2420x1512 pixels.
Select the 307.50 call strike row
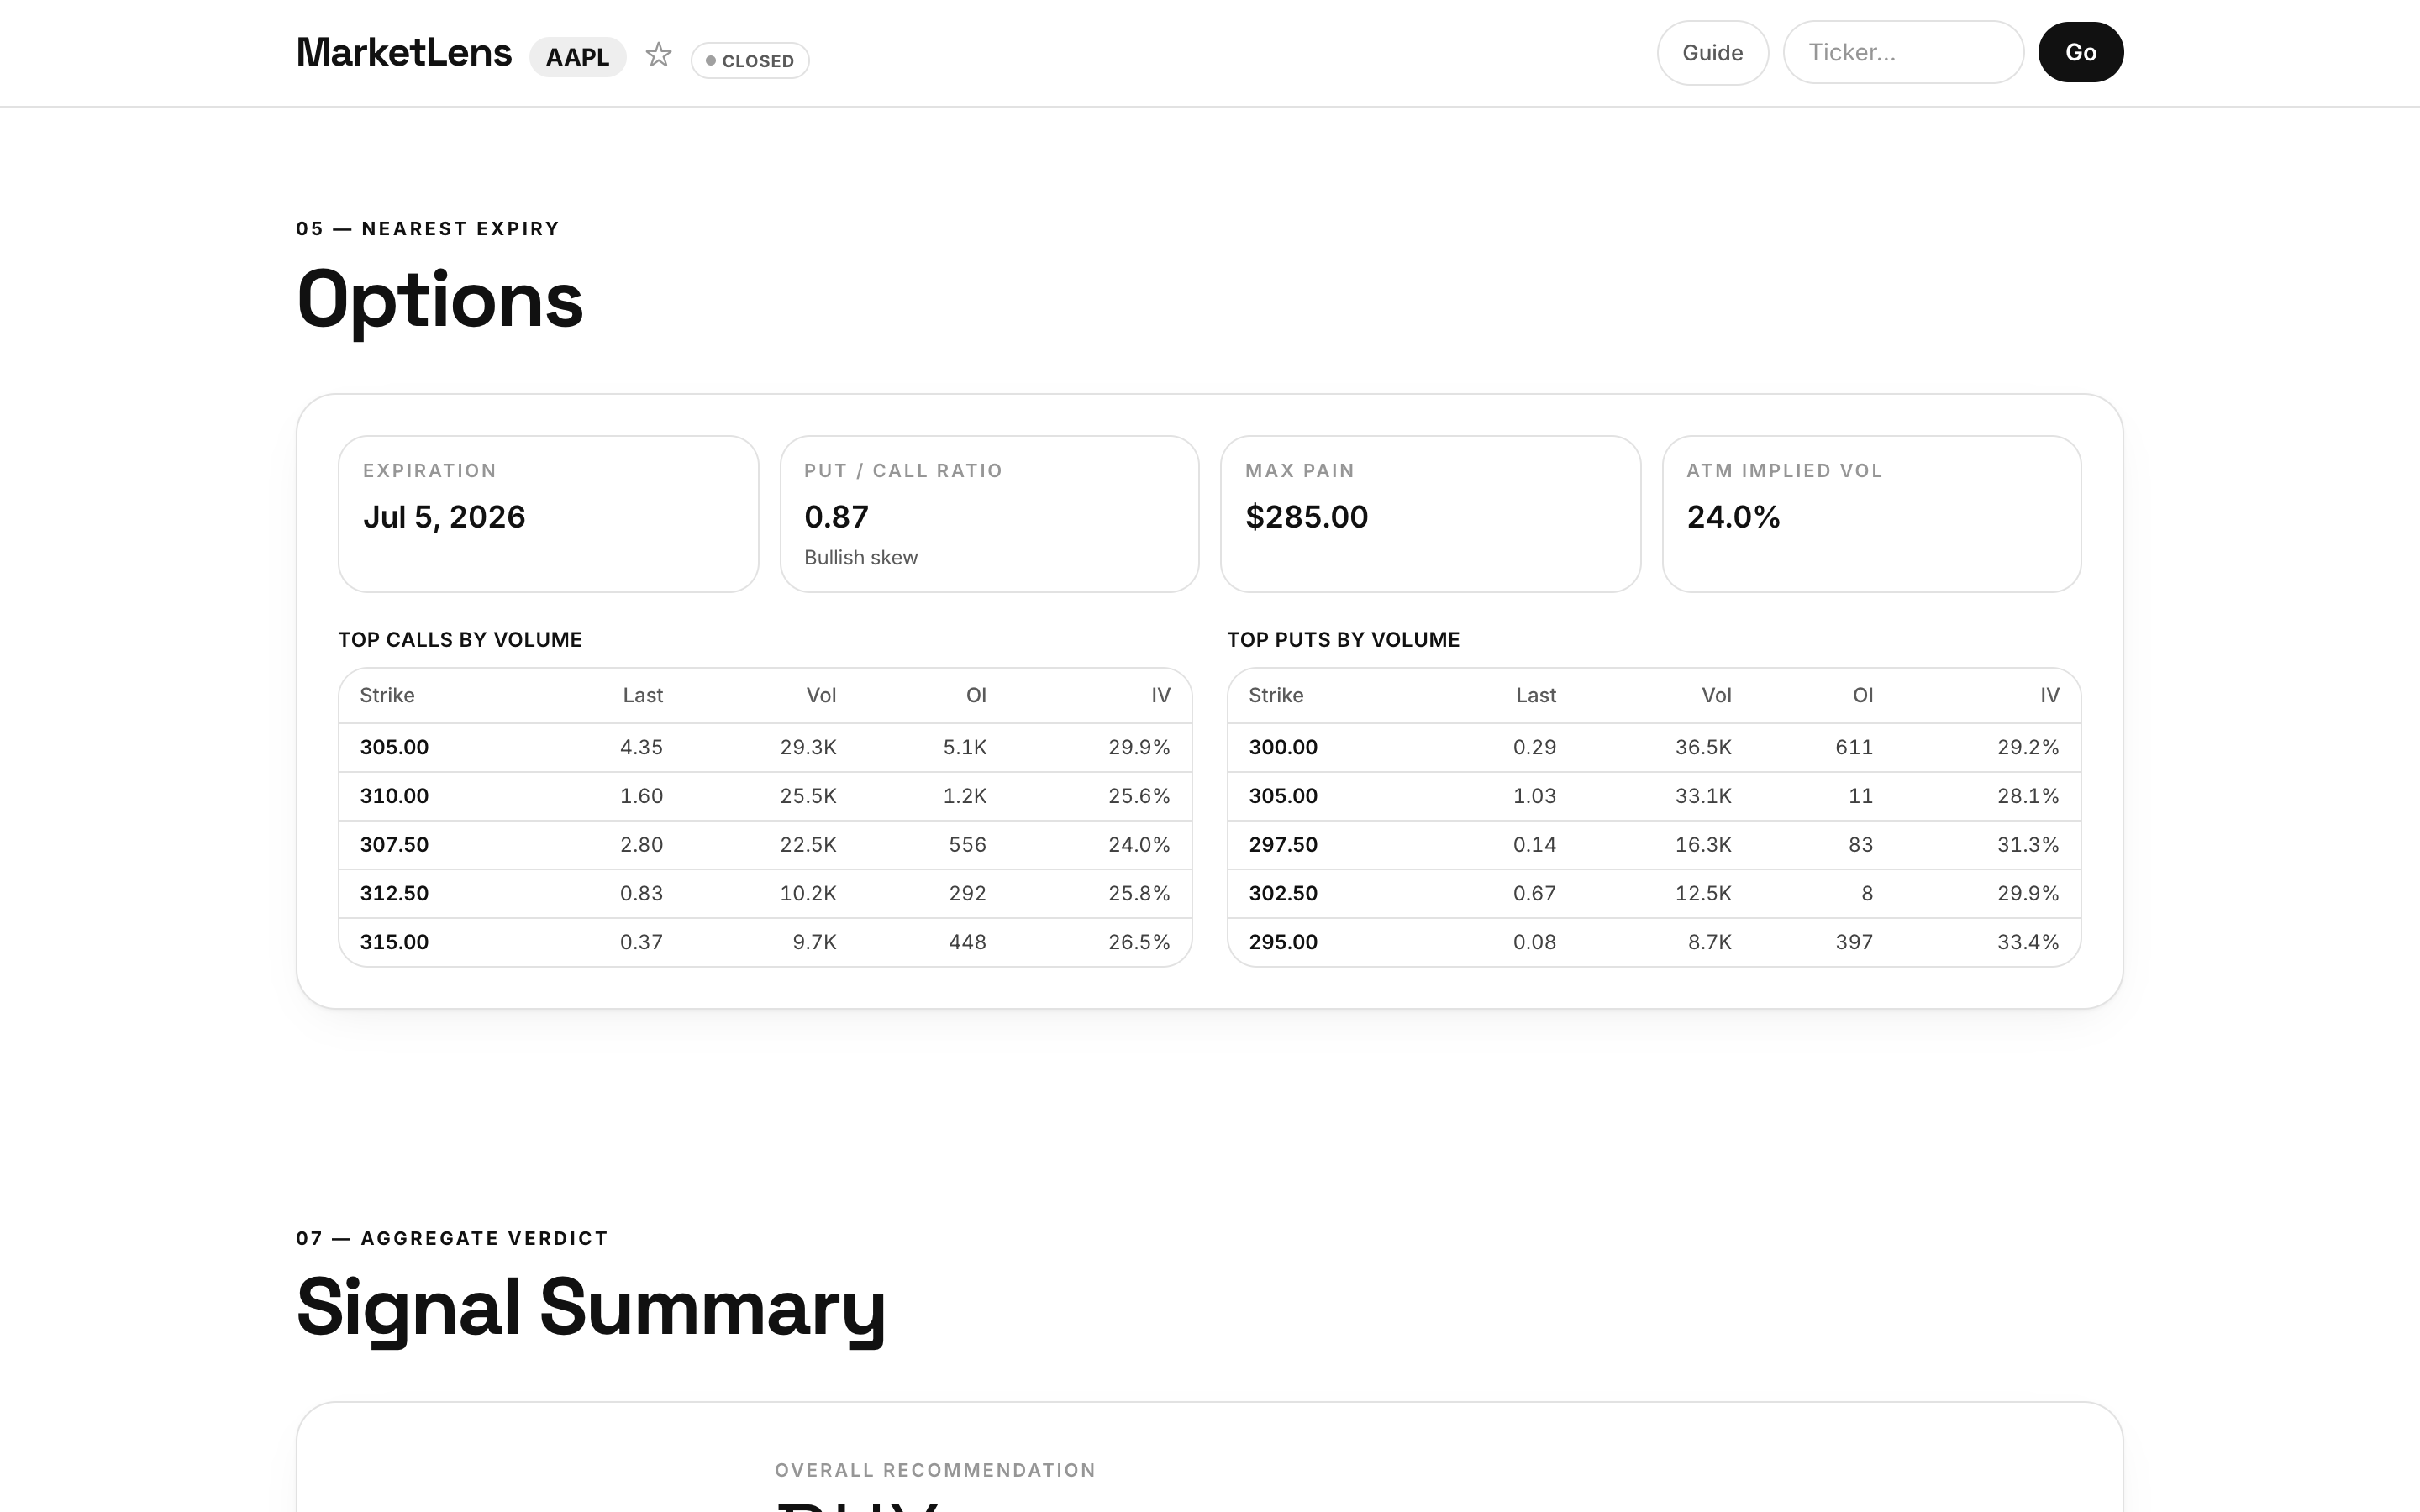pos(765,845)
